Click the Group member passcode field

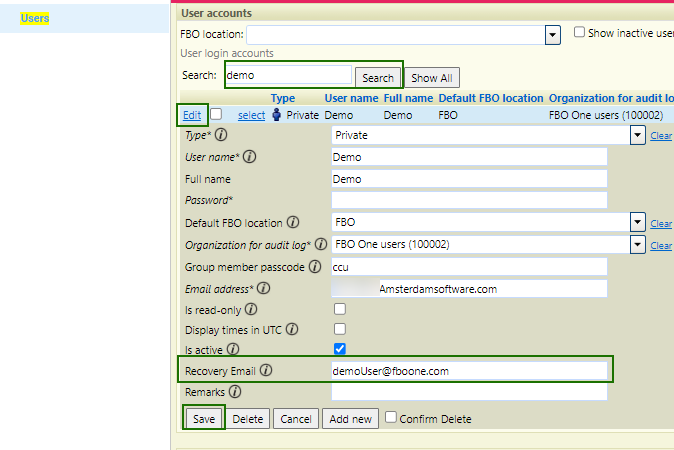[469, 267]
